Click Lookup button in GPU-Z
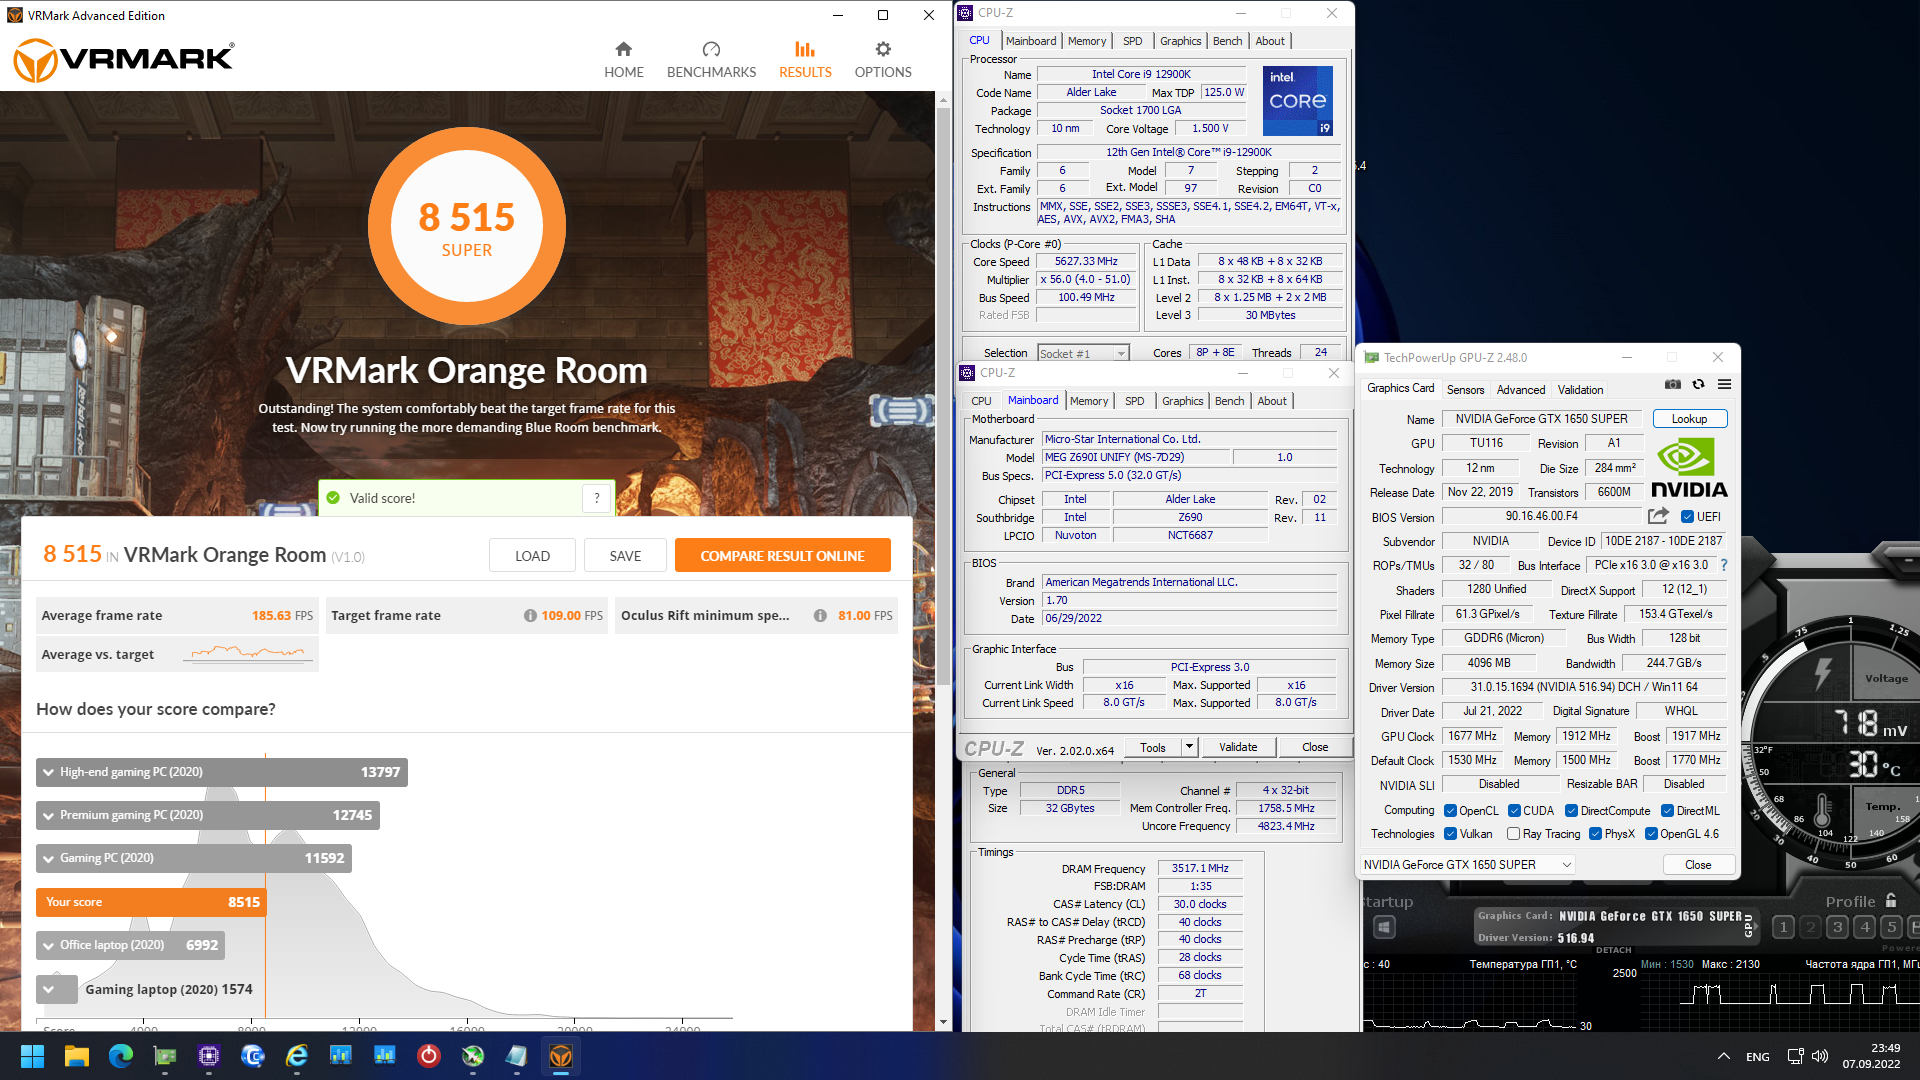The width and height of the screenshot is (1920, 1080). click(x=1689, y=419)
